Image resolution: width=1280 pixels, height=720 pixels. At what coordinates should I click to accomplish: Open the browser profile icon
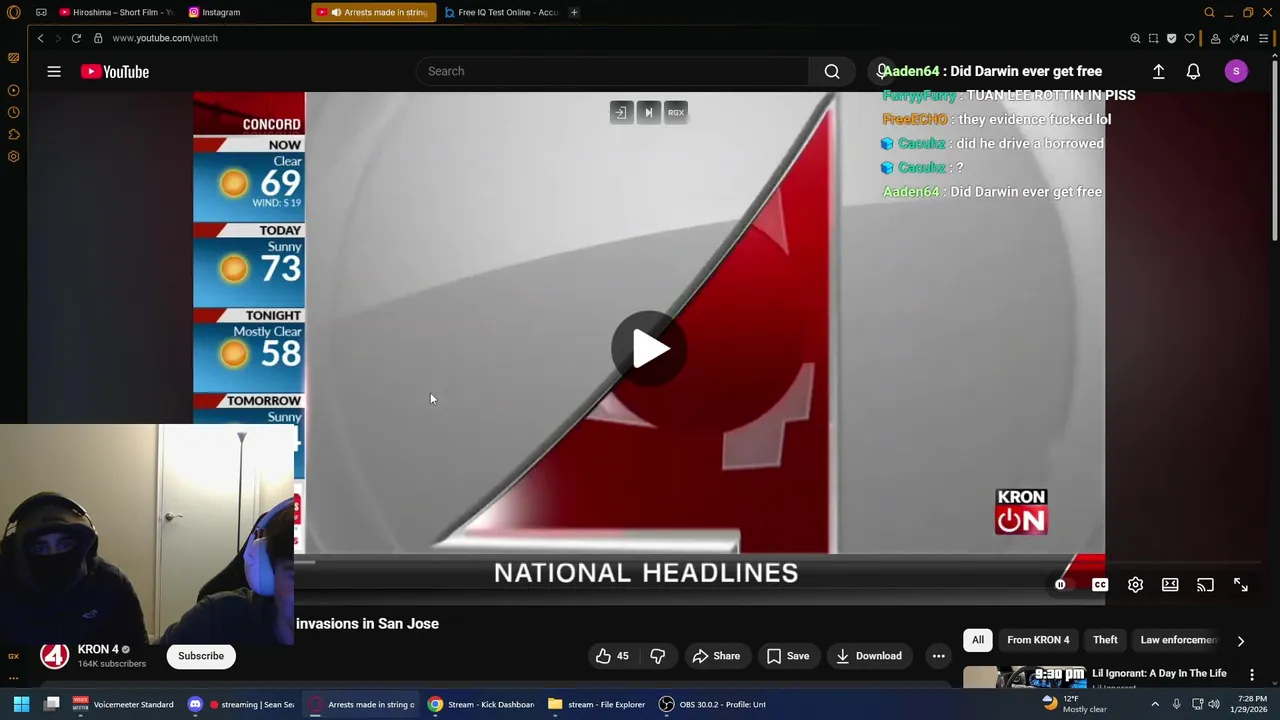tap(1215, 38)
